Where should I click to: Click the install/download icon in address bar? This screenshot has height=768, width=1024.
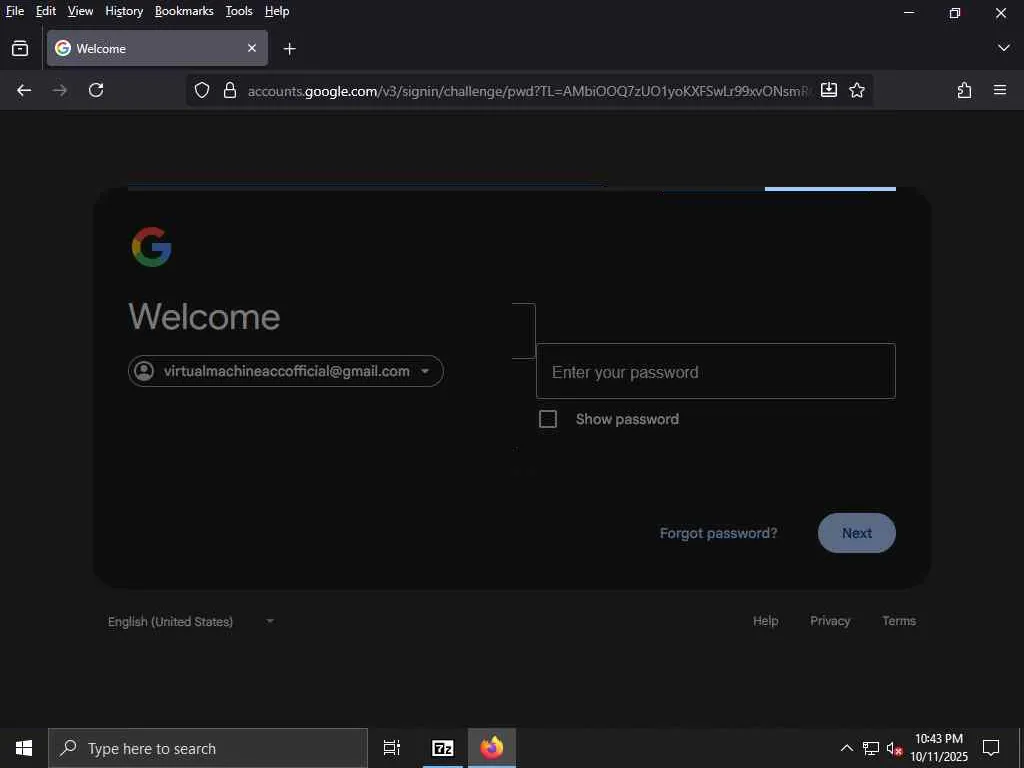pyautogui.click(x=829, y=90)
